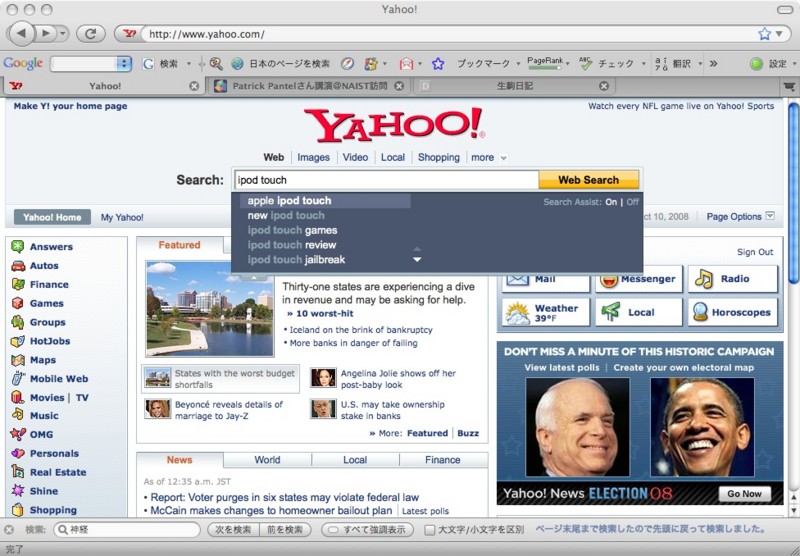800x556 pixels.
Task: Click the URL address bar
Action: (x=449, y=34)
